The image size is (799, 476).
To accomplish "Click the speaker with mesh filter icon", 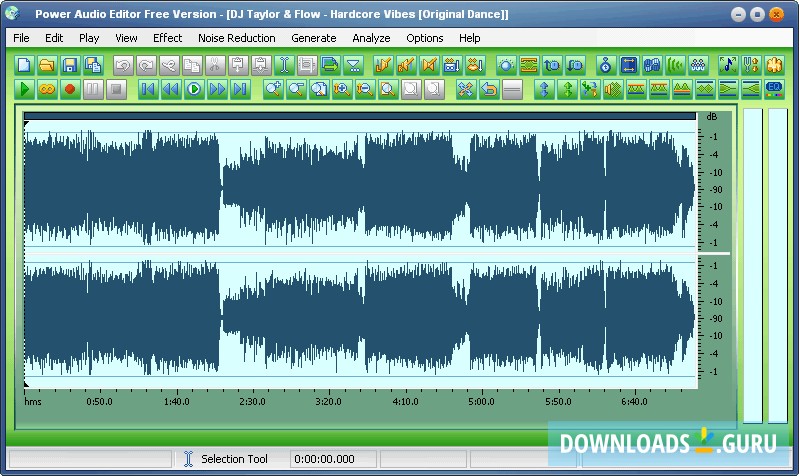I will click(613, 89).
